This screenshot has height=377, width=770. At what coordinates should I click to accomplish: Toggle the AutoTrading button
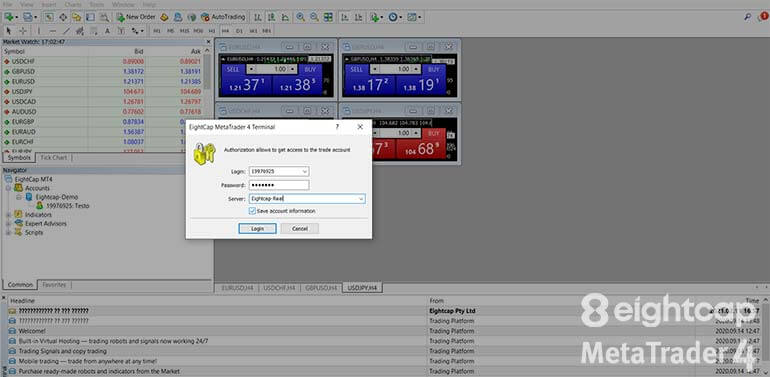(x=223, y=17)
